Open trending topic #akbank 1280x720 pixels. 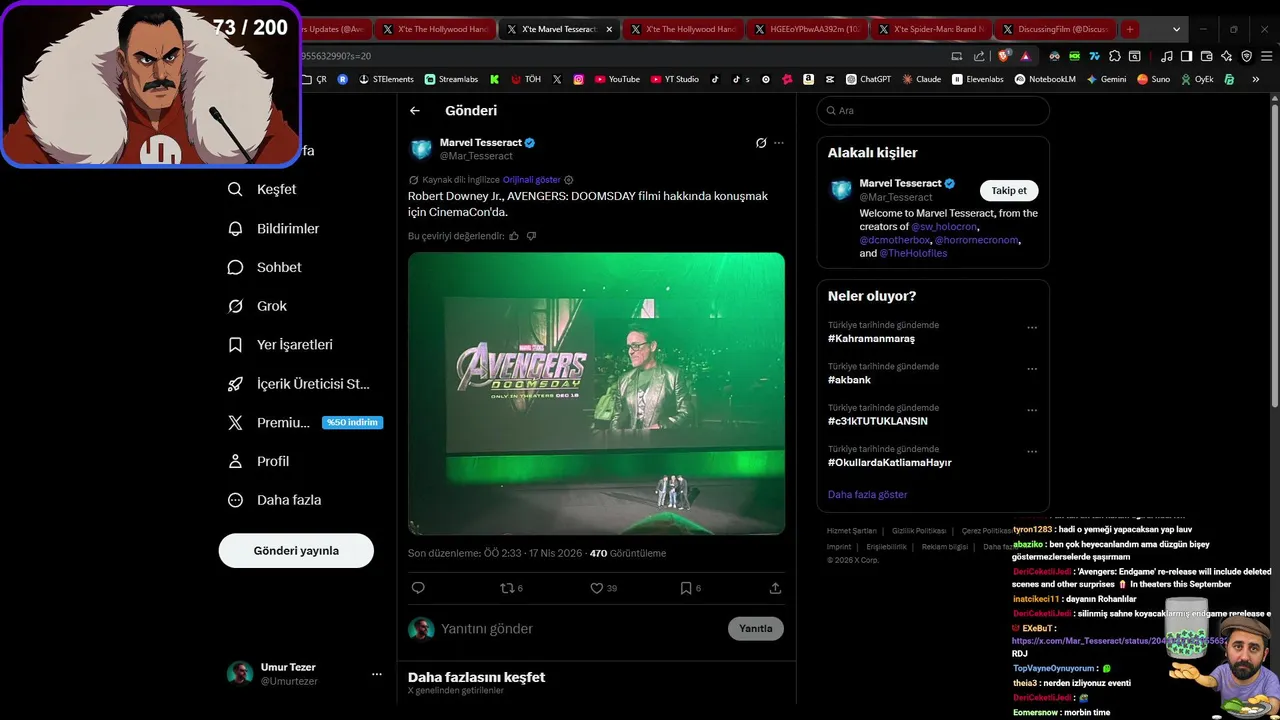(x=849, y=380)
